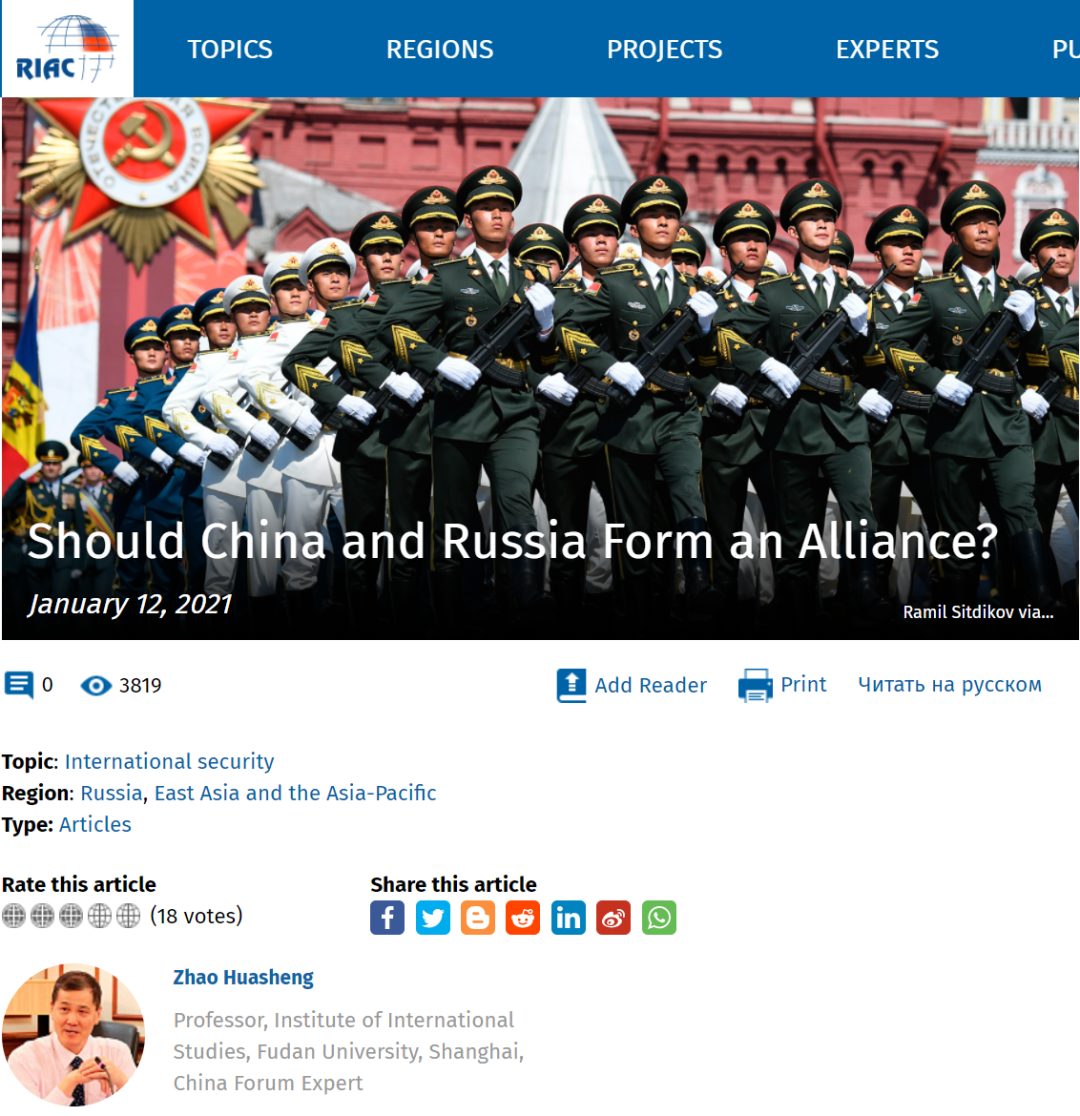This screenshot has width=1080, height=1116.
Task: Share article via WhatsApp
Action: click(x=659, y=917)
